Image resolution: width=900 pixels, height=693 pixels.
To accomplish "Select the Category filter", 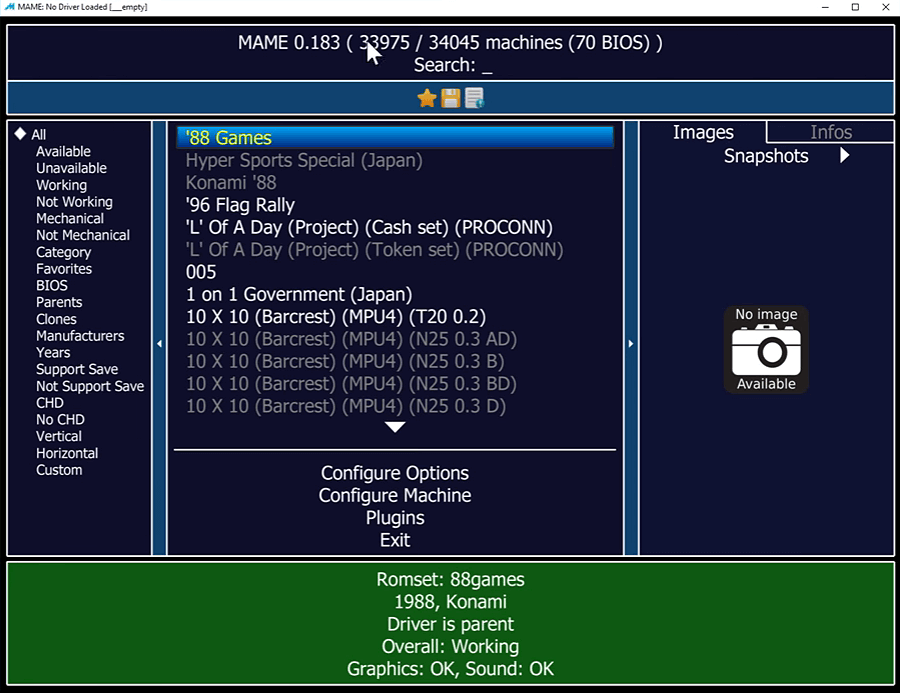I will (63, 252).
